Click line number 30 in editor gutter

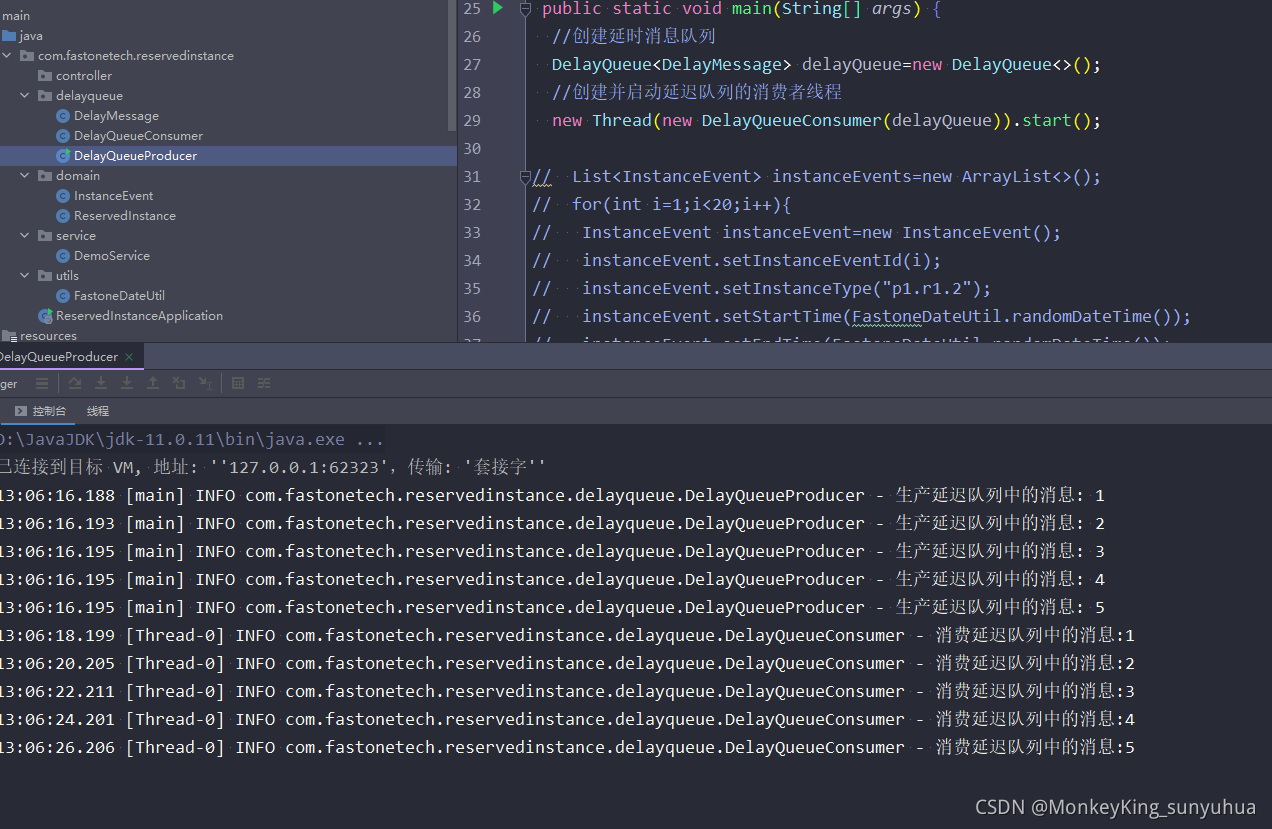coord(472,148)
